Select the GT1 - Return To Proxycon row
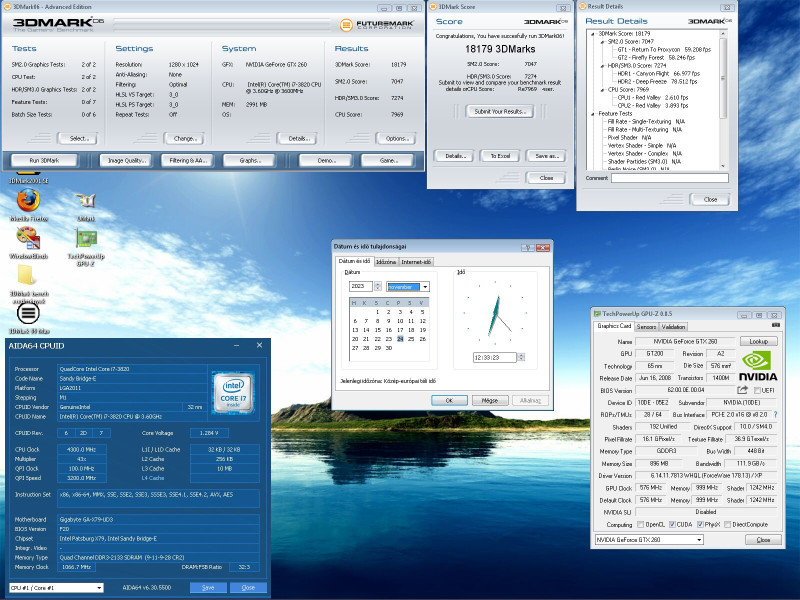Image resolution: width=800 pixels, height=600 pixels. coord(664,49)
